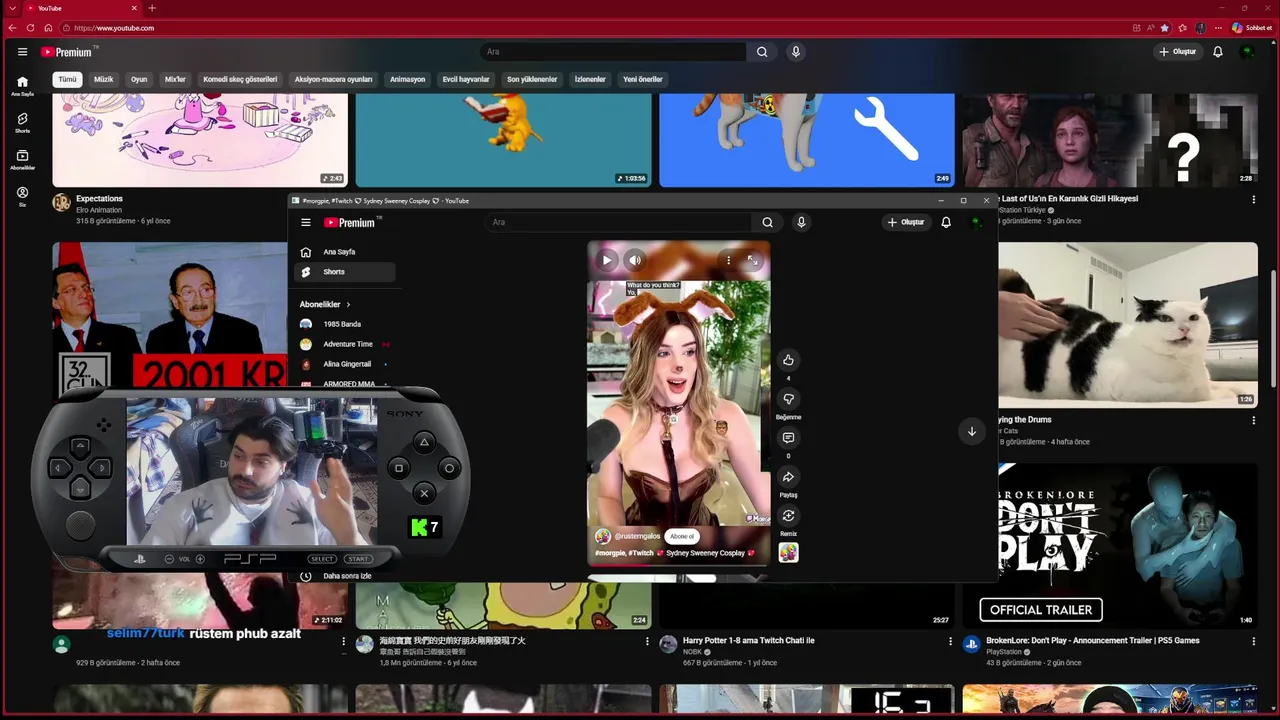Play the Short with the play button
1280x720 pixels.
tap(606, 260)
